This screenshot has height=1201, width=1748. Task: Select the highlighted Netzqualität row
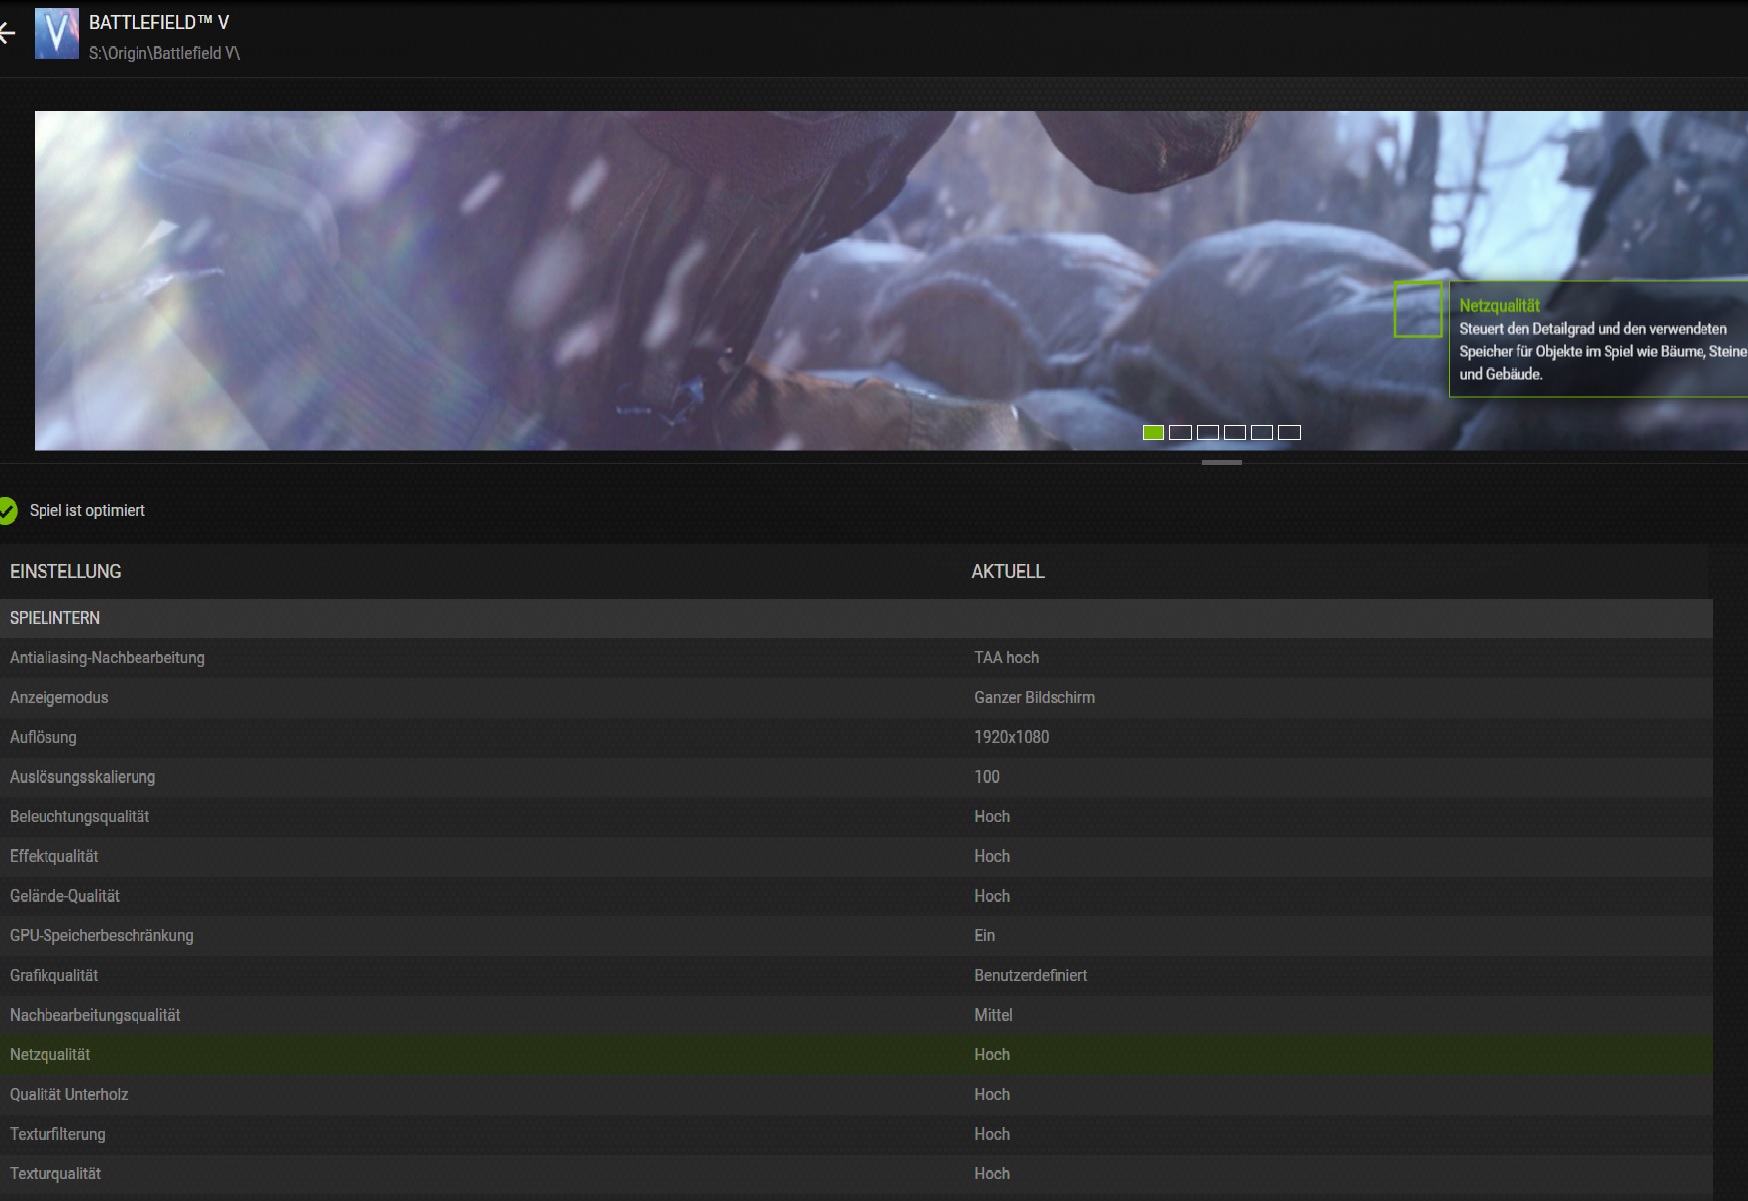coord(856,1055)
